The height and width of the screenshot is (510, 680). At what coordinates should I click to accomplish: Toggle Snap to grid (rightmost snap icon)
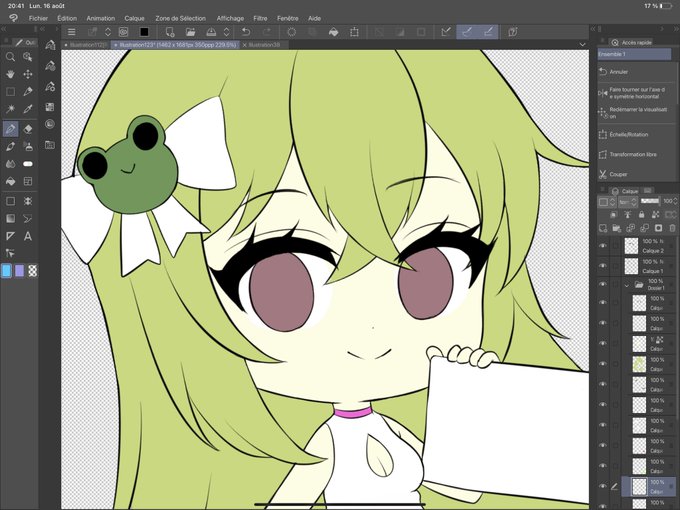point(488,32)
